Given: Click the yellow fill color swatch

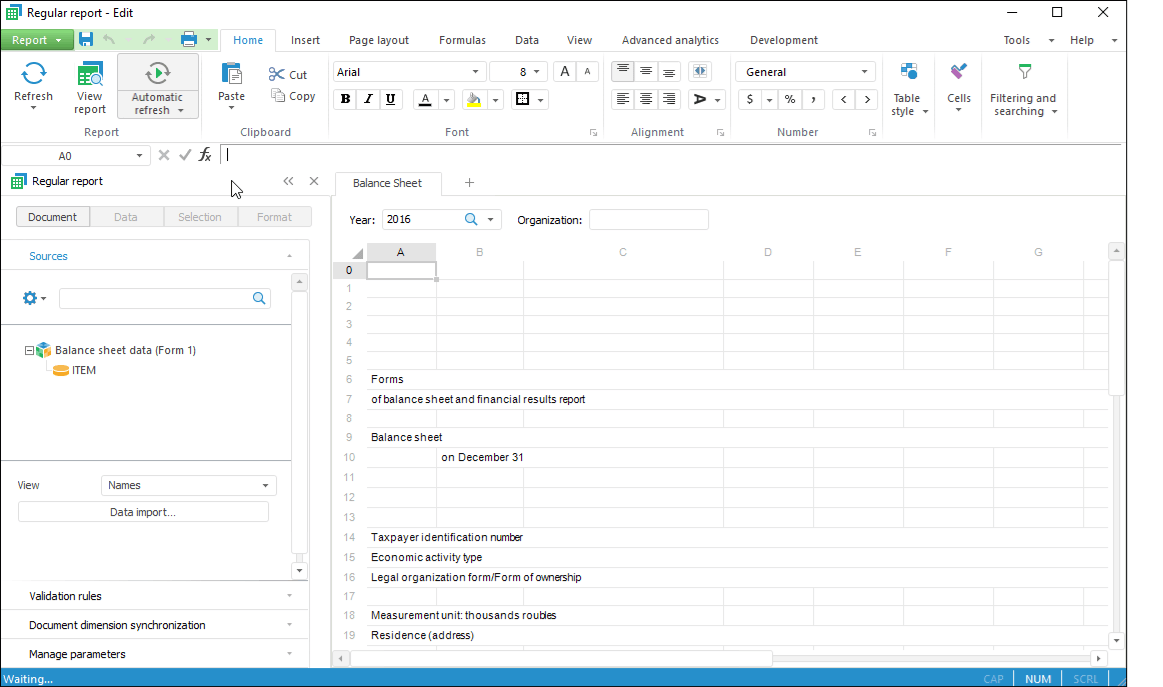Looking at the screenshot, I should pyautogui.click(x=474, y=99).
